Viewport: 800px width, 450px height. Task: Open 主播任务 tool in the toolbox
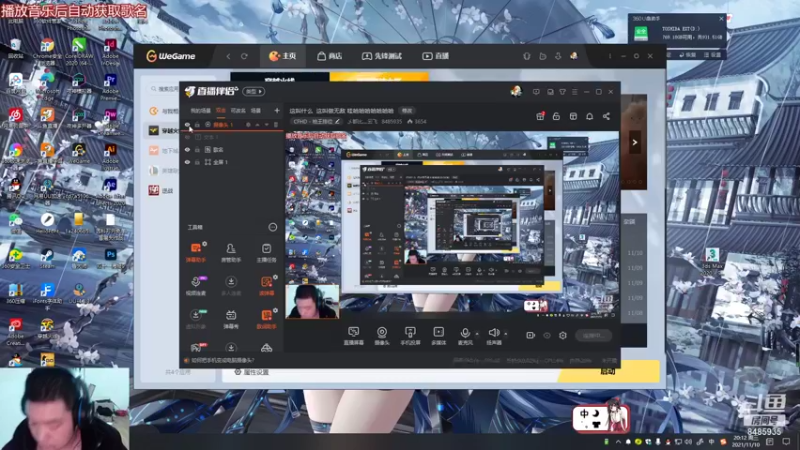266,253
